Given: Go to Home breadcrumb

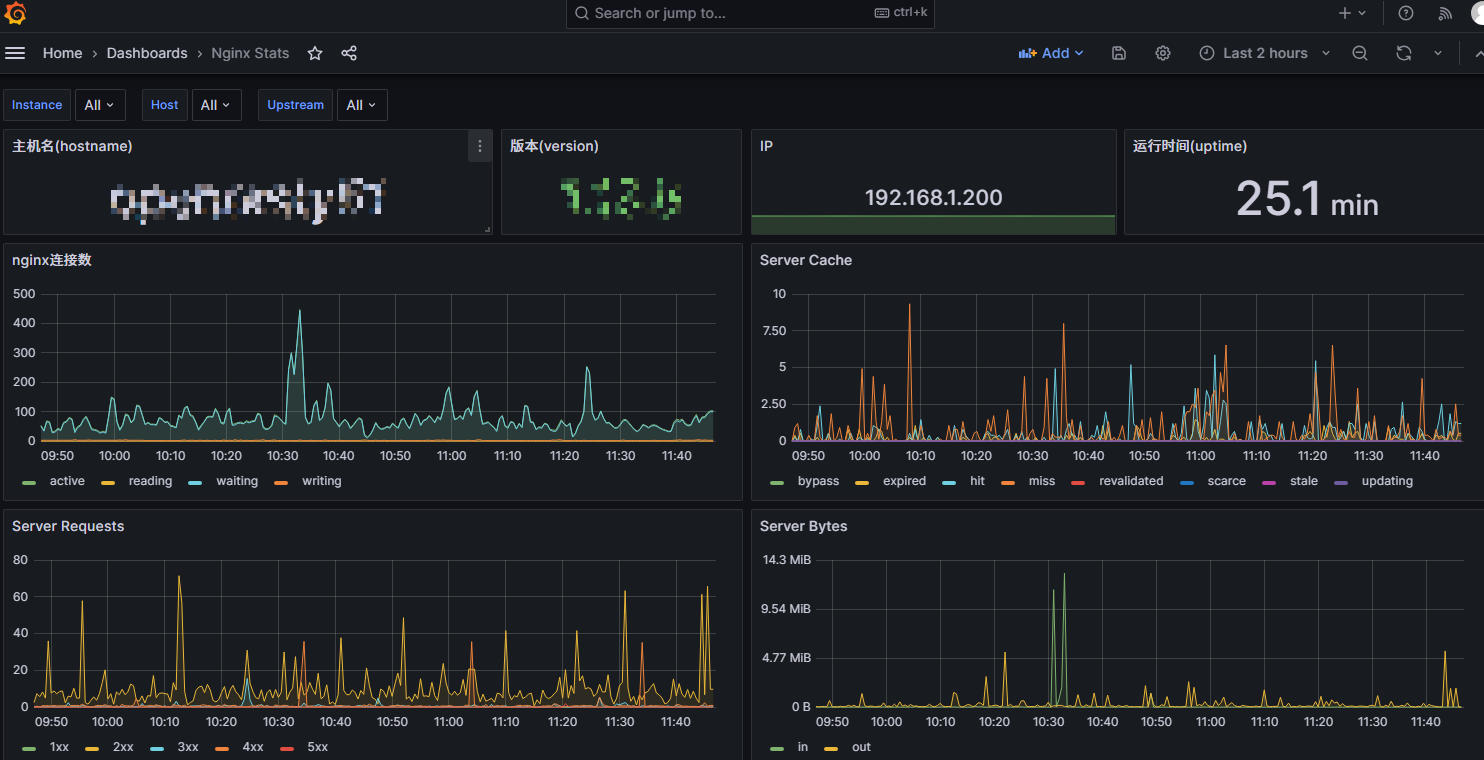Looking at the screenshot, I should (62, 53).
